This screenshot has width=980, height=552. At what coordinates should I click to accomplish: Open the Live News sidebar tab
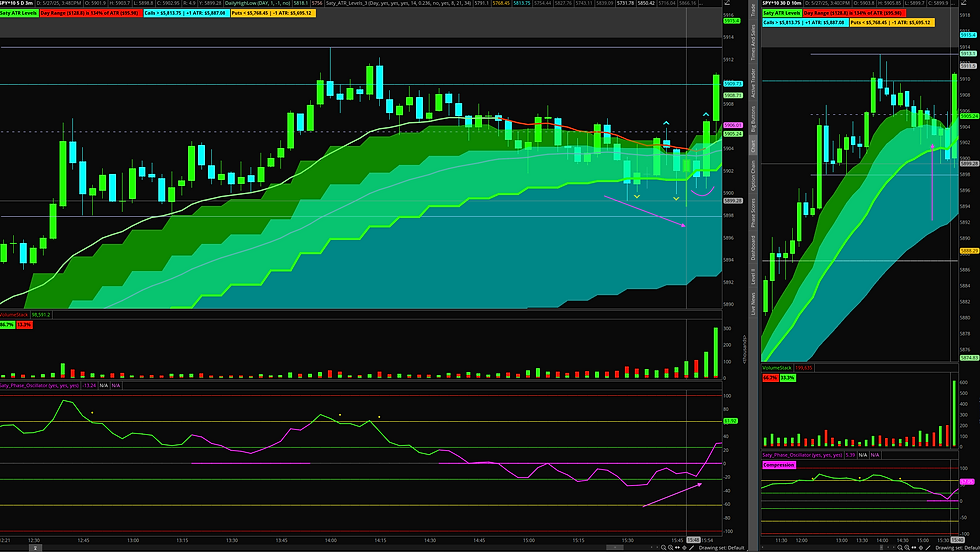[x=753, y=304]
